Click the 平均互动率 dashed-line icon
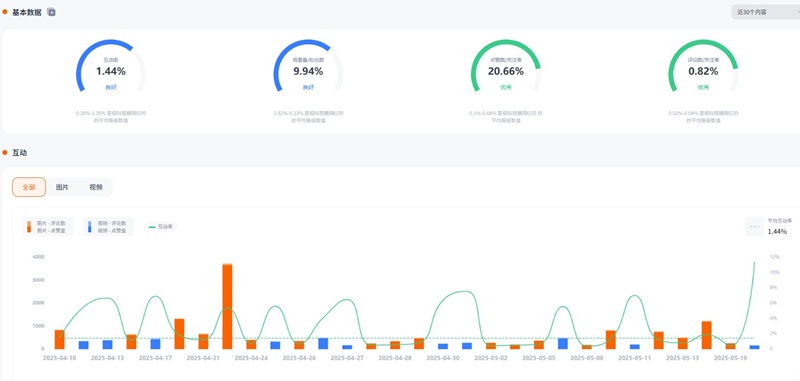 pos(755,226)
